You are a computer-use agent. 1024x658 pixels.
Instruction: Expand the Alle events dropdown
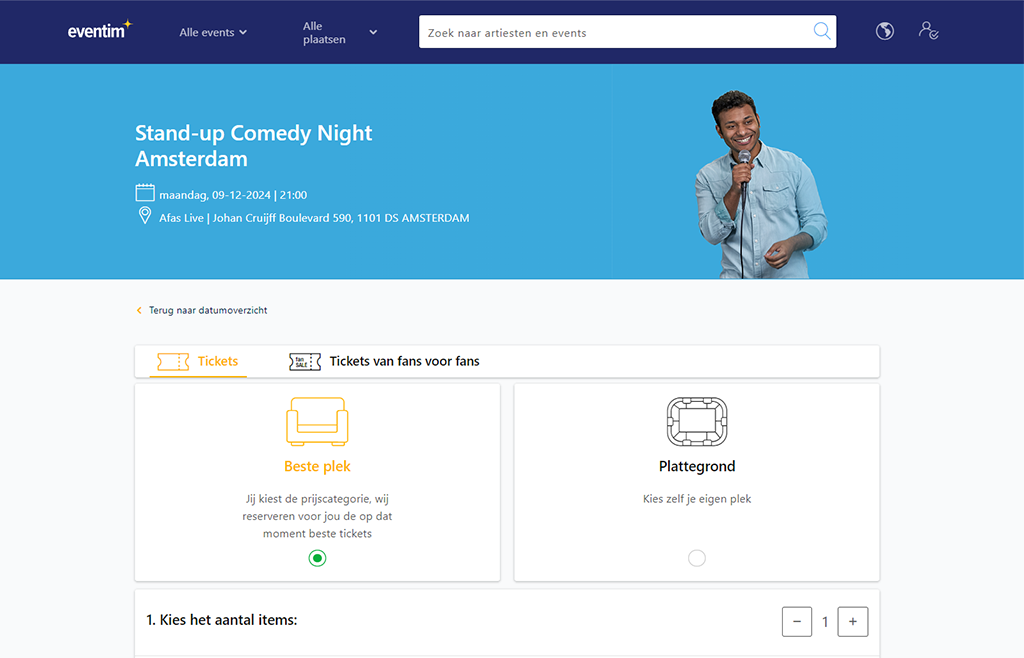point(213,32)
